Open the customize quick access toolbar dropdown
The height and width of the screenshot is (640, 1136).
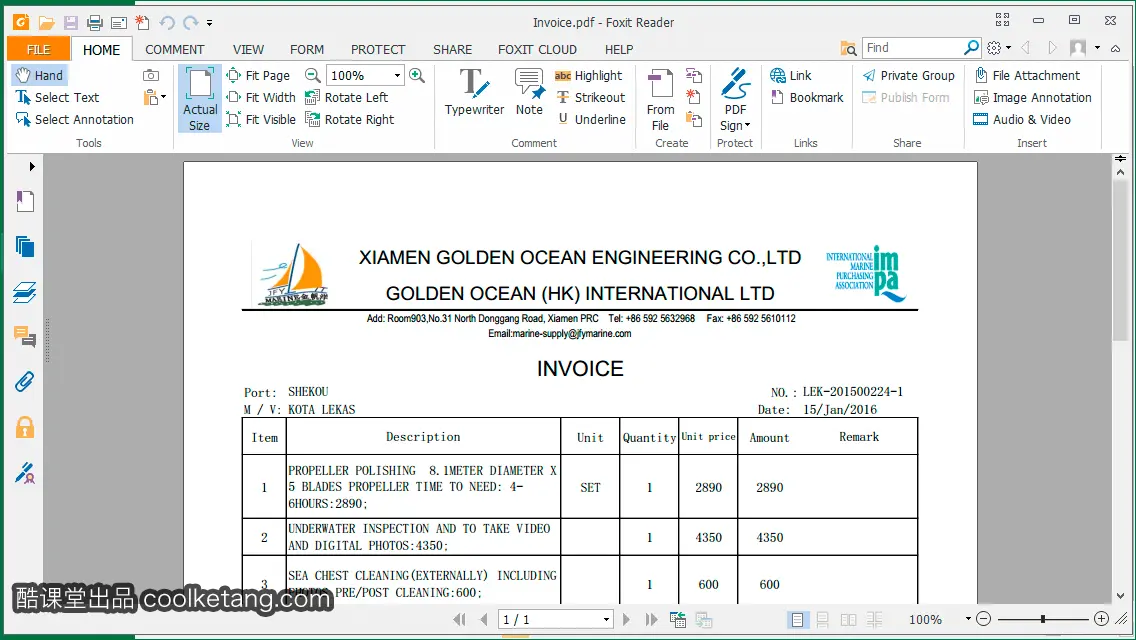209,23
